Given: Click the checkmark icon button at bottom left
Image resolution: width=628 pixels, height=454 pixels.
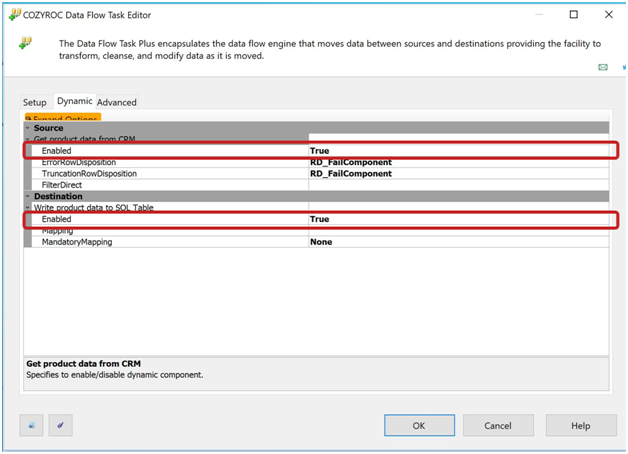Looking at the screenshot, I should click(60, 425).
